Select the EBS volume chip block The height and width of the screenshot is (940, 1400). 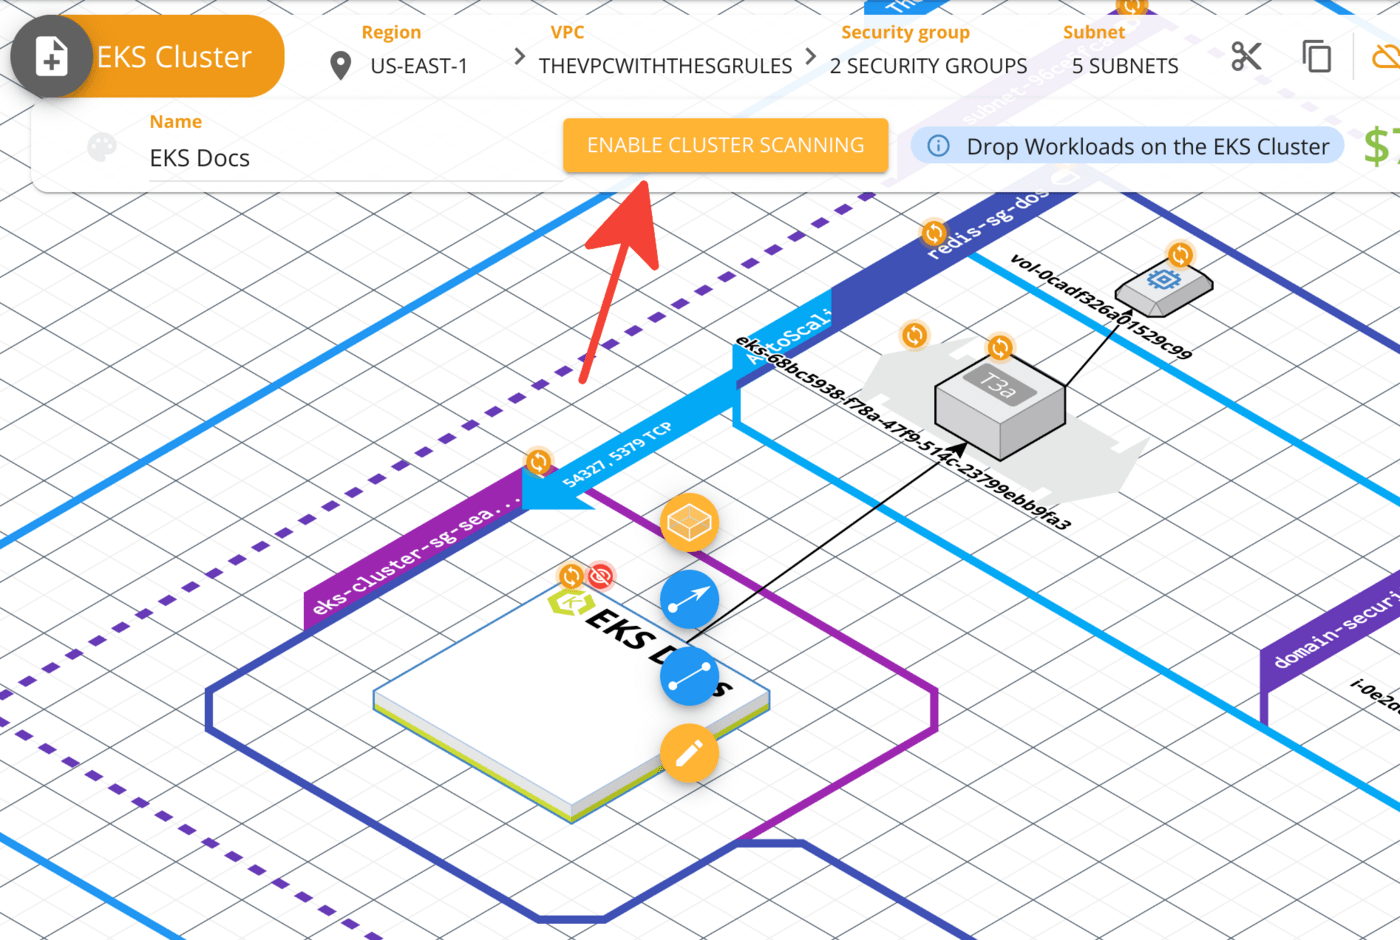click(x=1163, y=287)
